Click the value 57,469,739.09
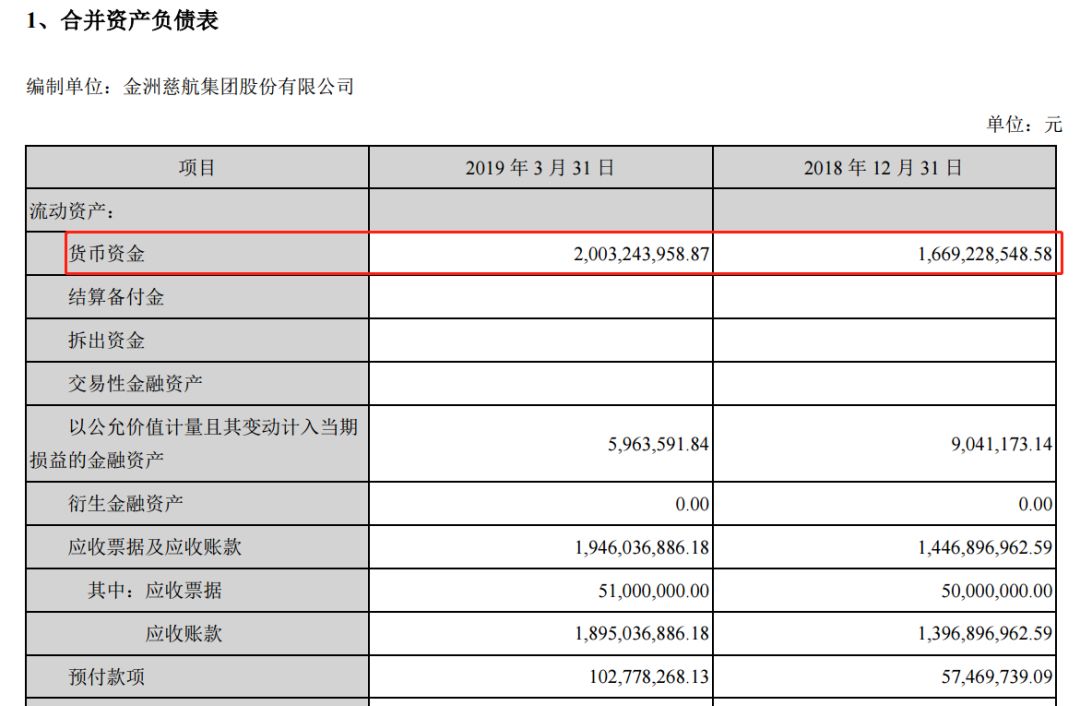The width and height of the screenshot is (1080, 706). pos(997,678)
